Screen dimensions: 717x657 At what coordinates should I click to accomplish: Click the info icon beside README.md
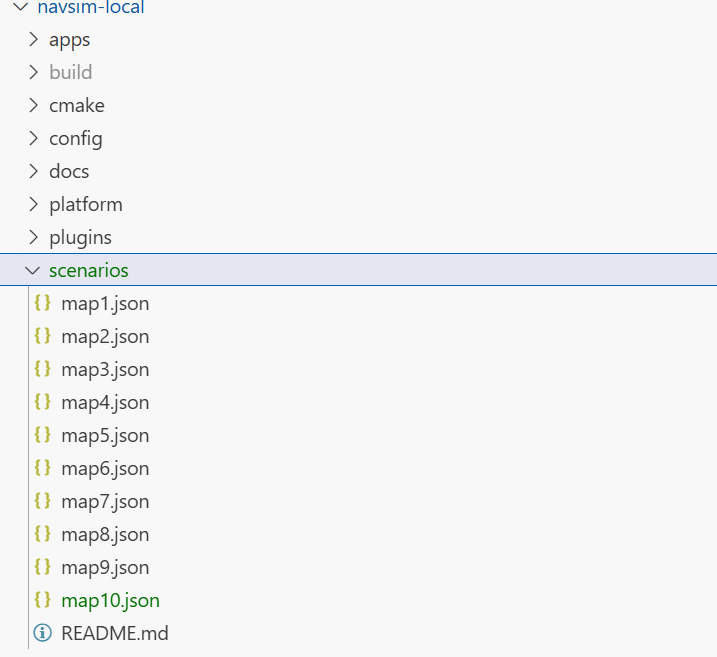point(42,633)
